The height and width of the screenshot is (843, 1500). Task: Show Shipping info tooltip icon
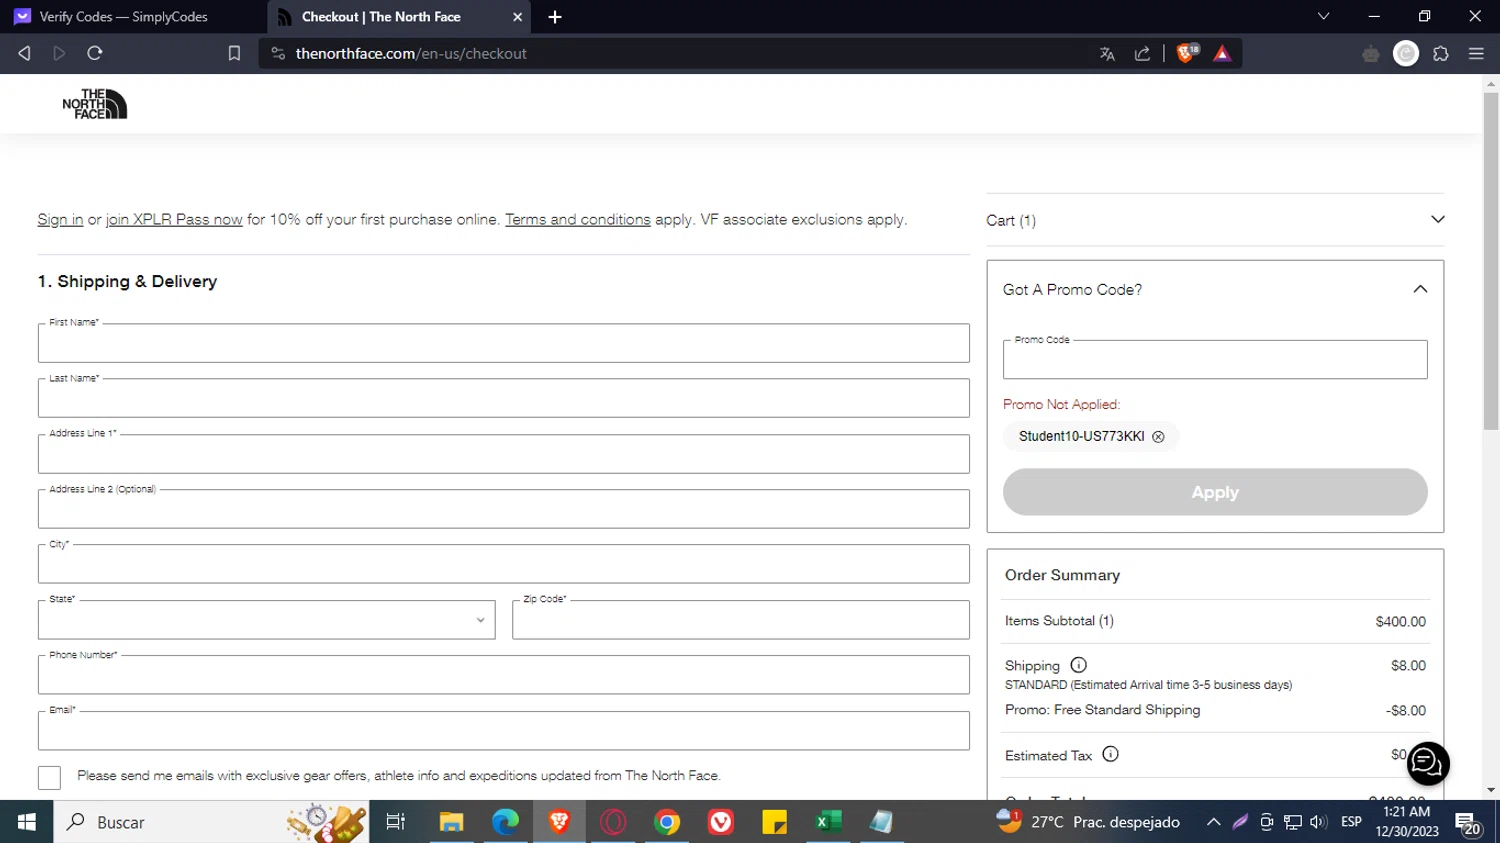coord(1078,665)
